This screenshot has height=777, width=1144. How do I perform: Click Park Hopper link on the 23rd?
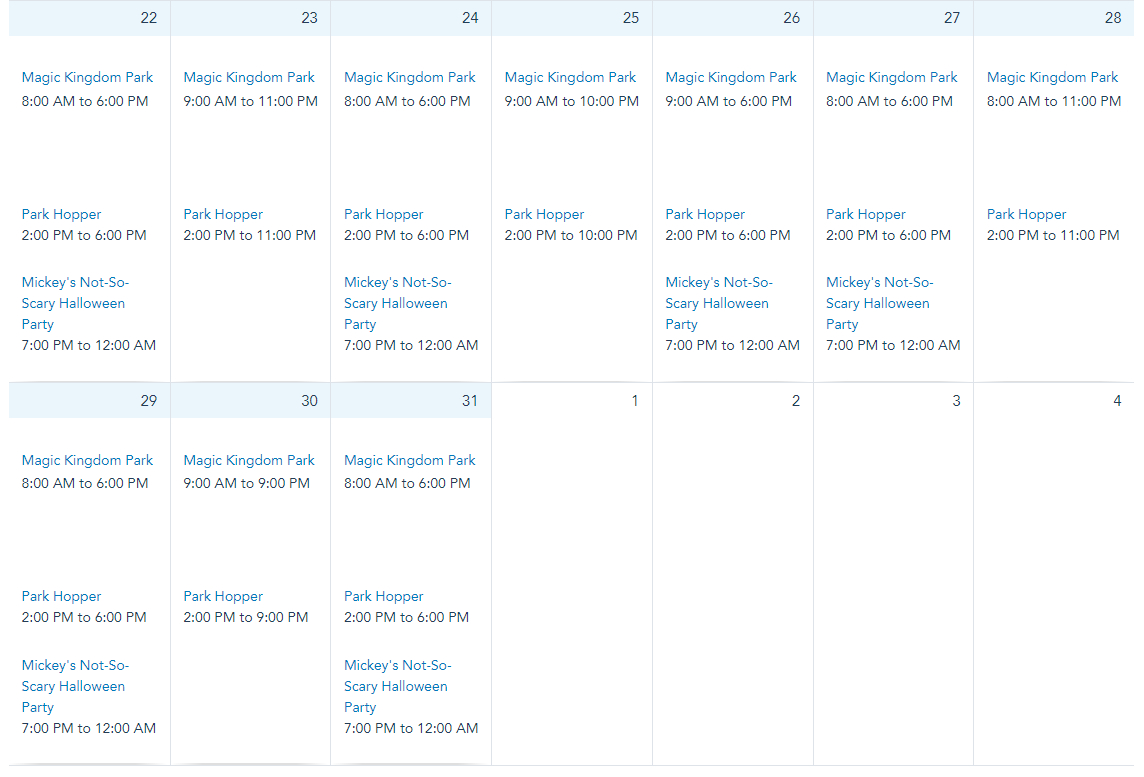(223, 214)
